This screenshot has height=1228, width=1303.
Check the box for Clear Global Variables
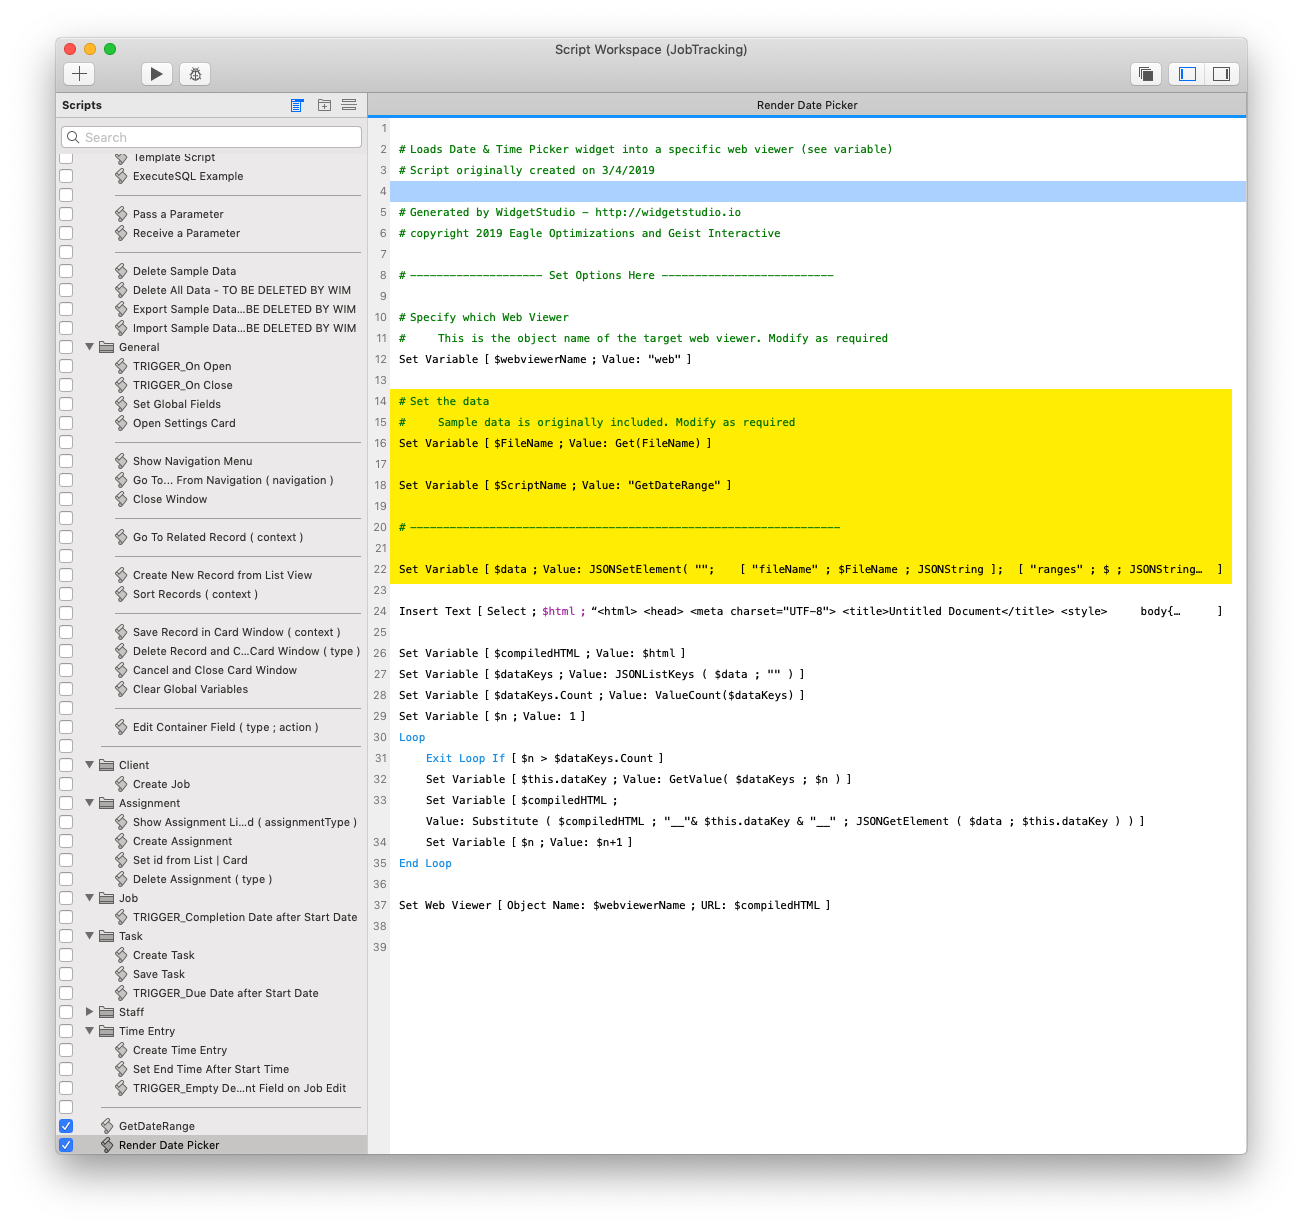(66, 689)
